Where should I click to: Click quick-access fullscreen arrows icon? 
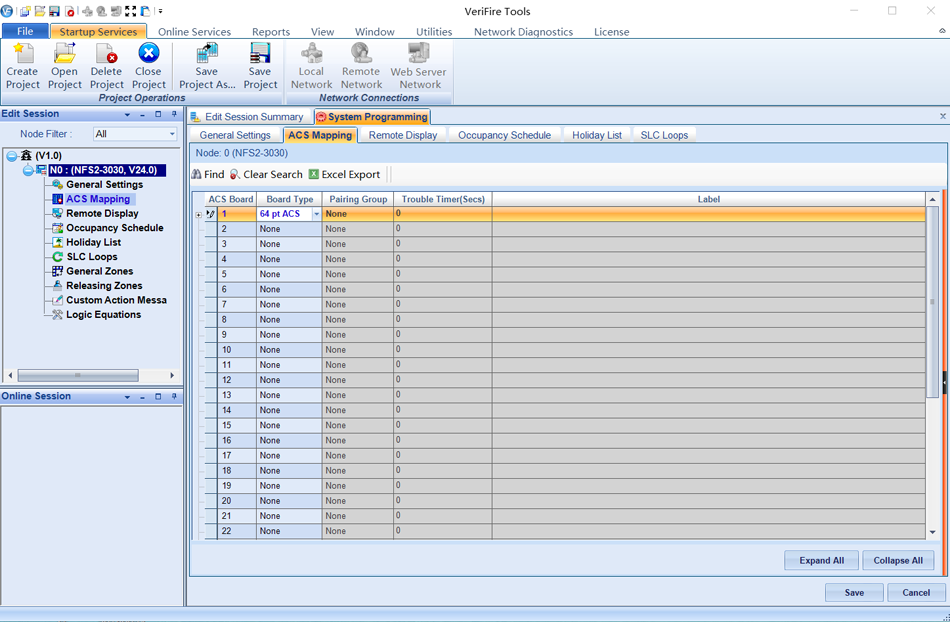pos(131,11)
